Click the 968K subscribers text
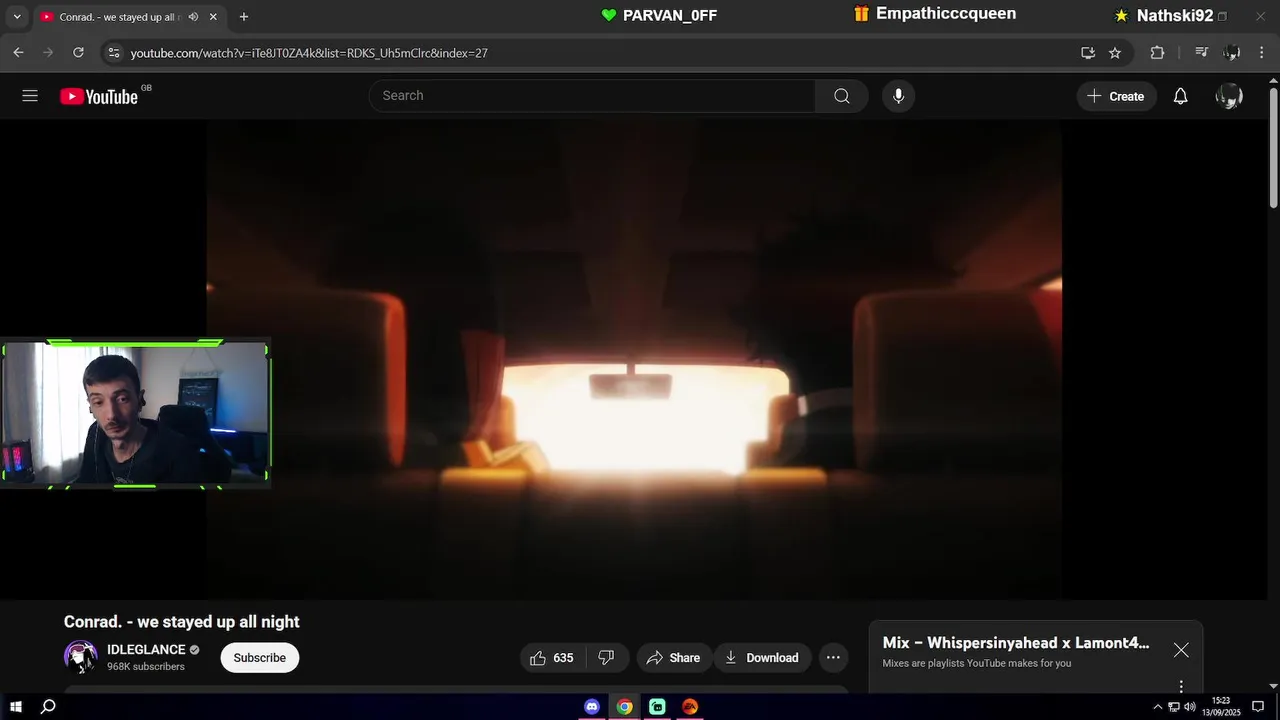 [146, 667]
